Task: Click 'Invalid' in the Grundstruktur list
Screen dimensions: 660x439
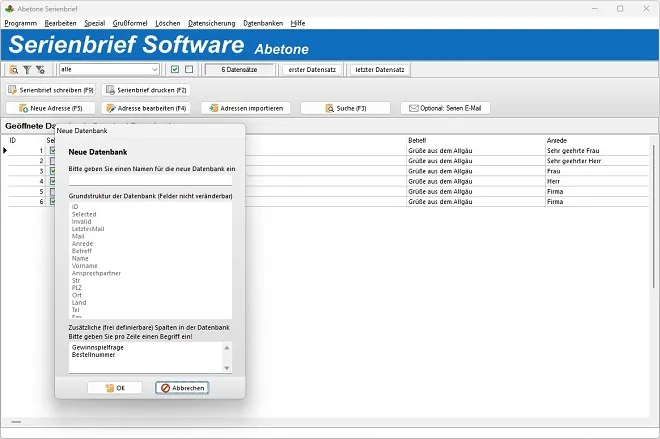Action: (81, 221)
